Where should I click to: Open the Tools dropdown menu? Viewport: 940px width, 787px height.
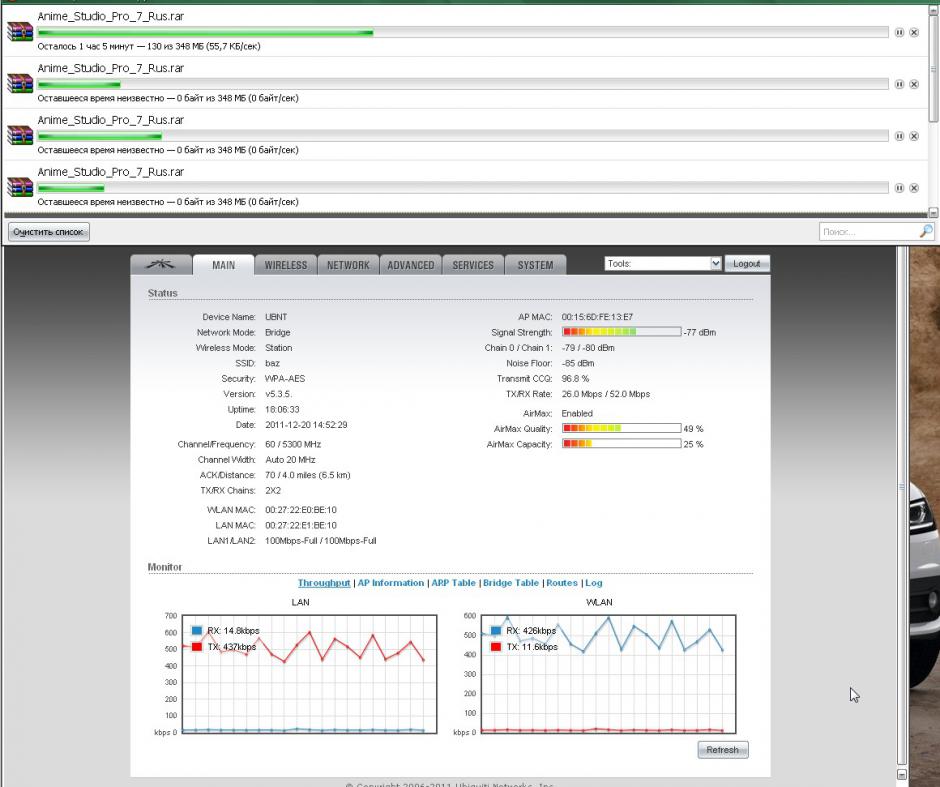click(x=662, y=263)
